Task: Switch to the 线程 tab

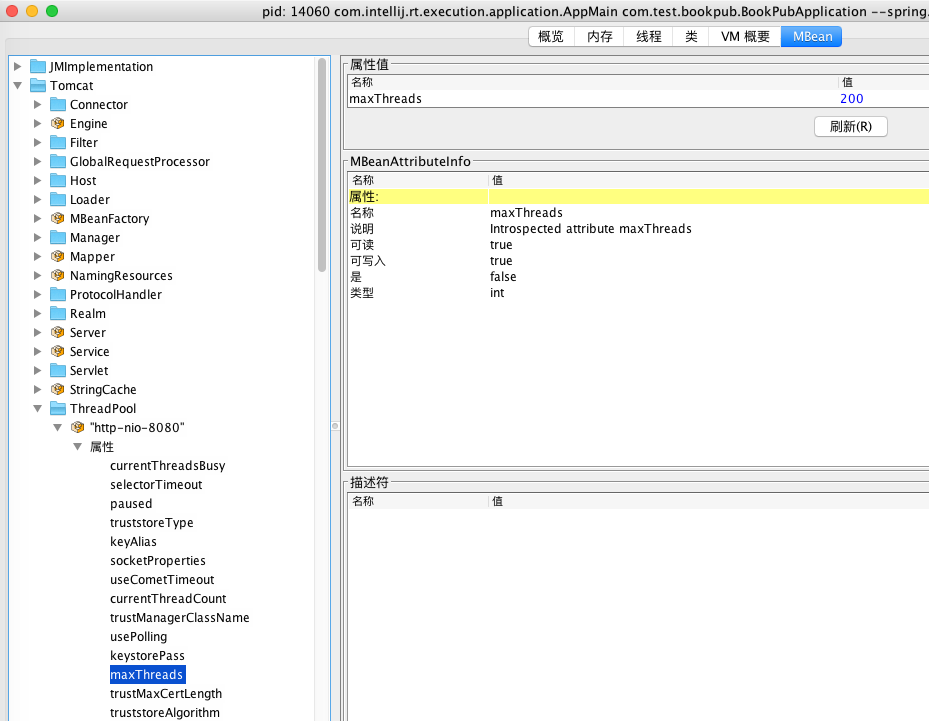Action: tap(649, 37)
